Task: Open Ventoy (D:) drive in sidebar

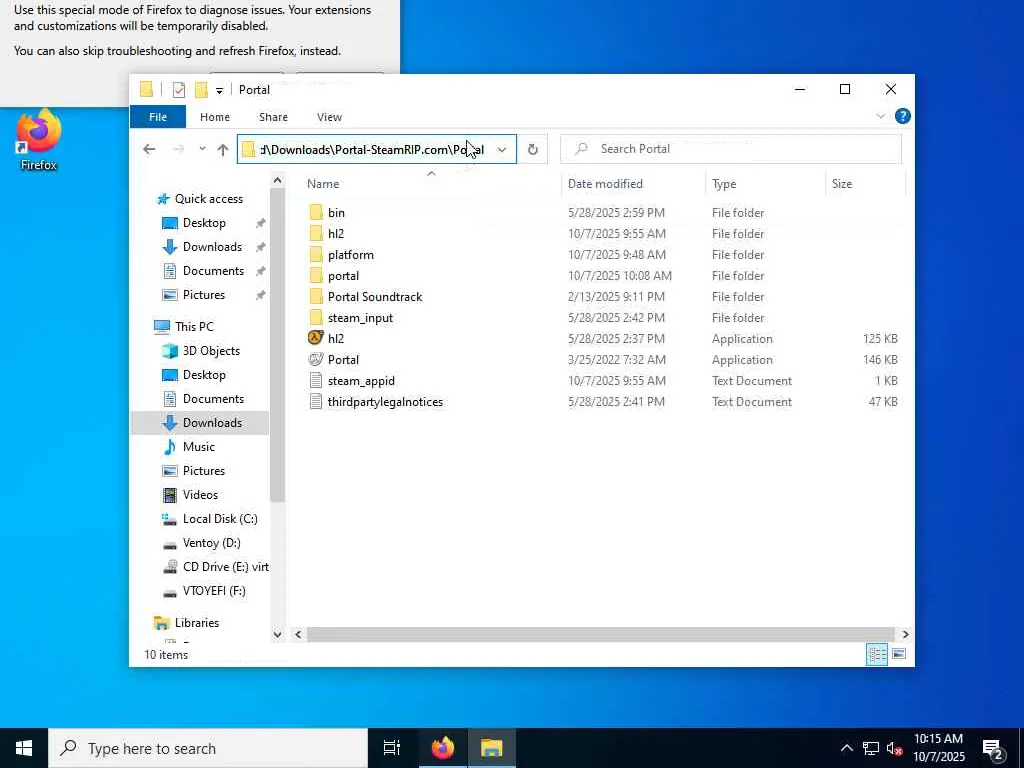Action: (212, 543)
